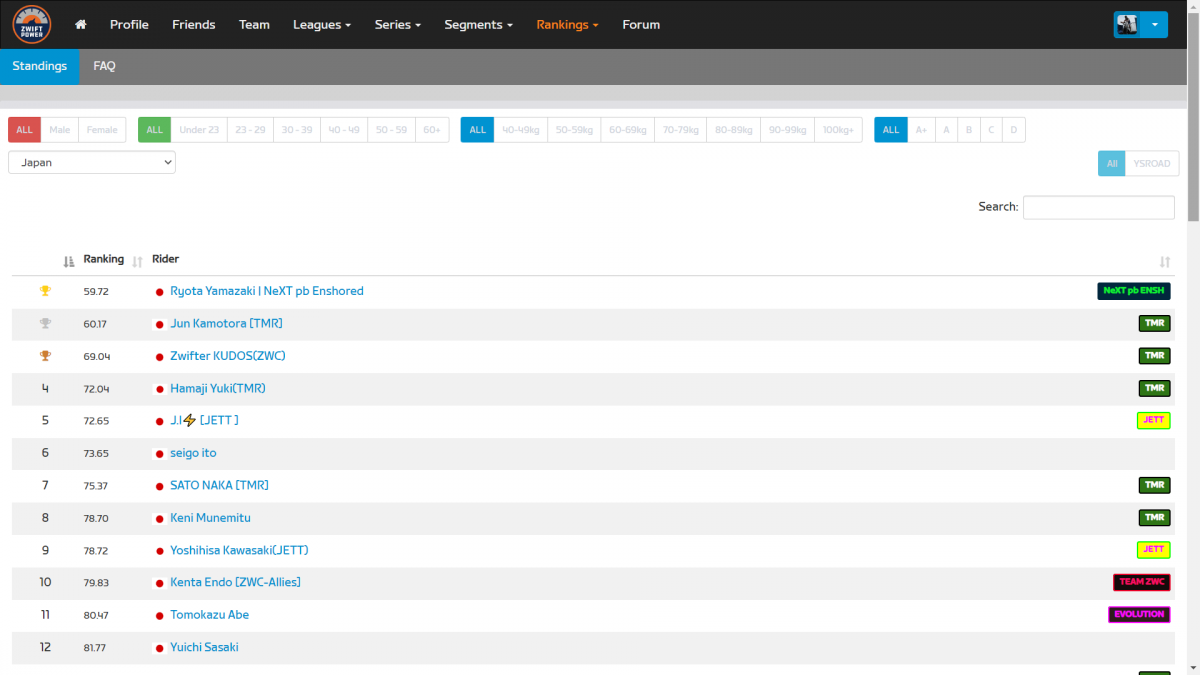This screenshot has width=1200, height=675.
Task: Go to the Profile page
Action: [129, 25]
